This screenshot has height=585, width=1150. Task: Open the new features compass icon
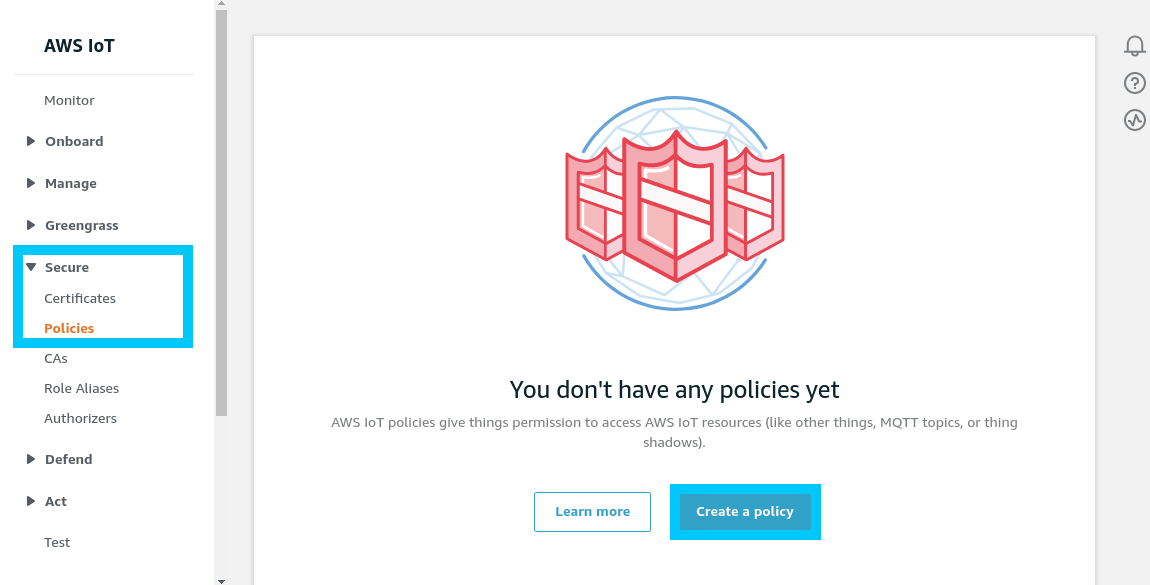[1134, 119]
